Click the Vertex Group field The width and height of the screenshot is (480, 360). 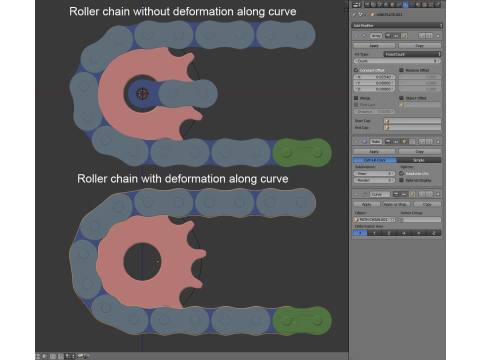(420, 220)
